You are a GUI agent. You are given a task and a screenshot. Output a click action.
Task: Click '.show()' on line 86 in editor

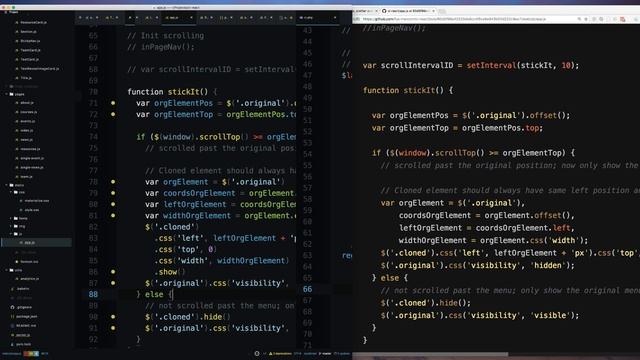coord(170,272)
